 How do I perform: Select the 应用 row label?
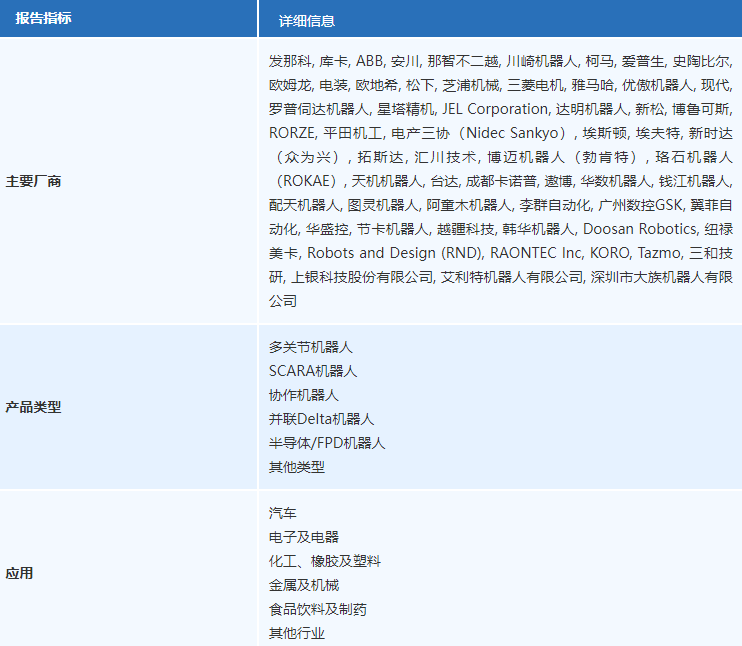19,573
